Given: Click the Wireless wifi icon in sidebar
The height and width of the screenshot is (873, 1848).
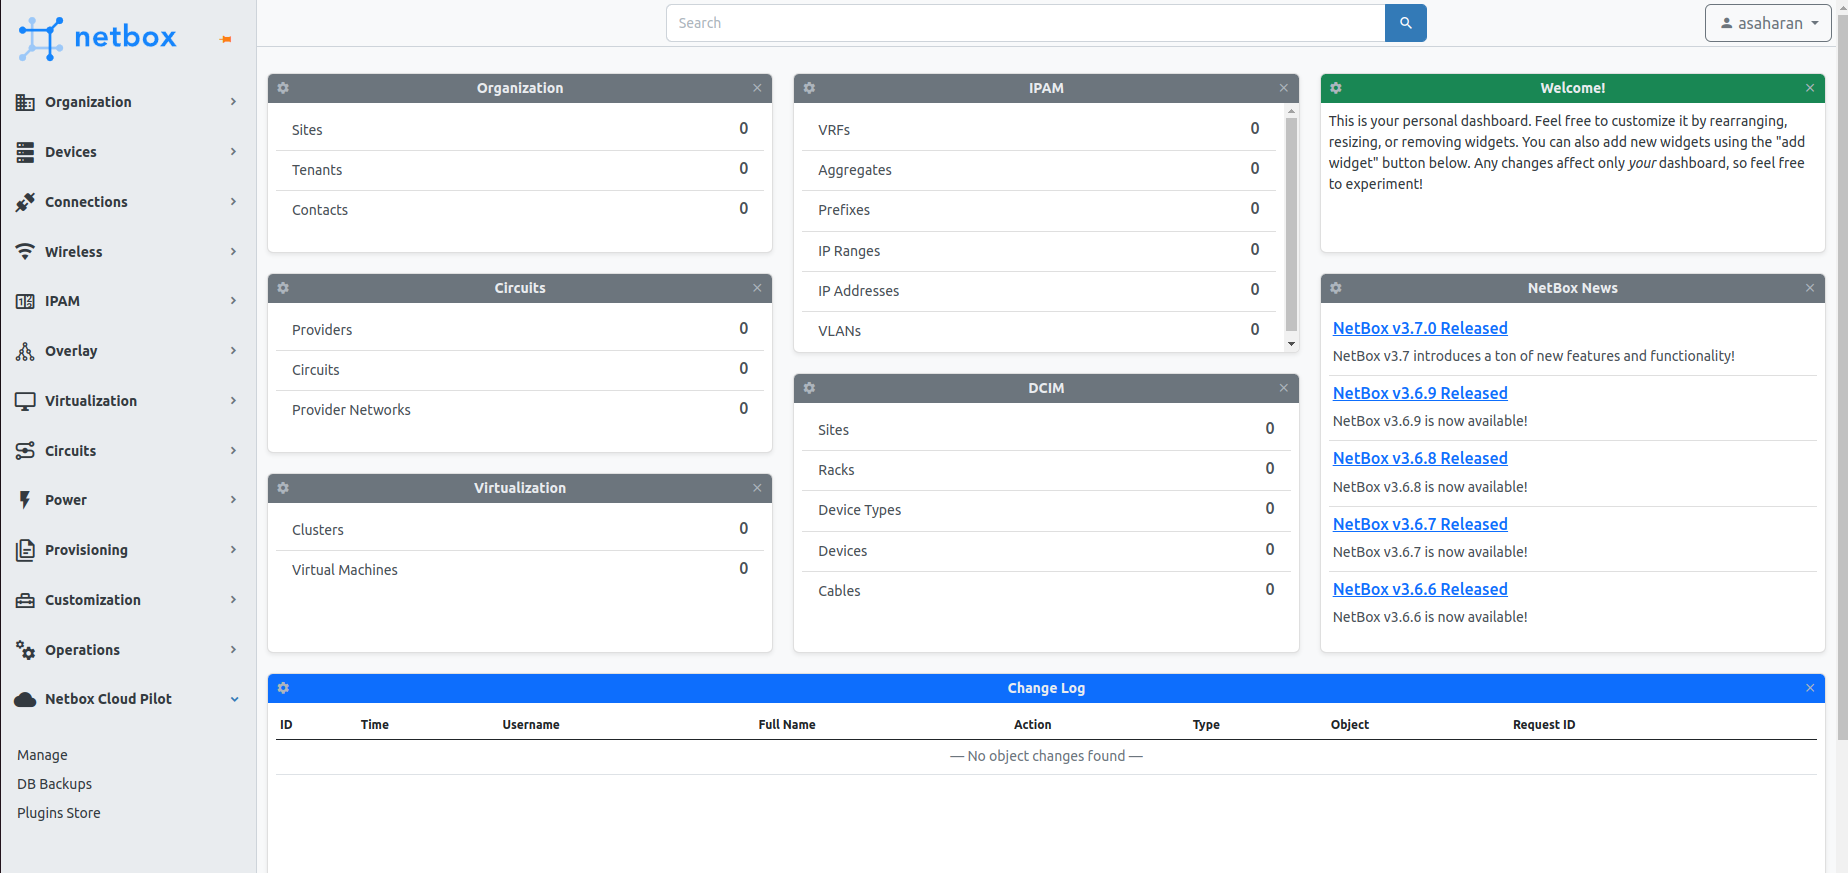Looking at the screenshot, I should 25,252.
